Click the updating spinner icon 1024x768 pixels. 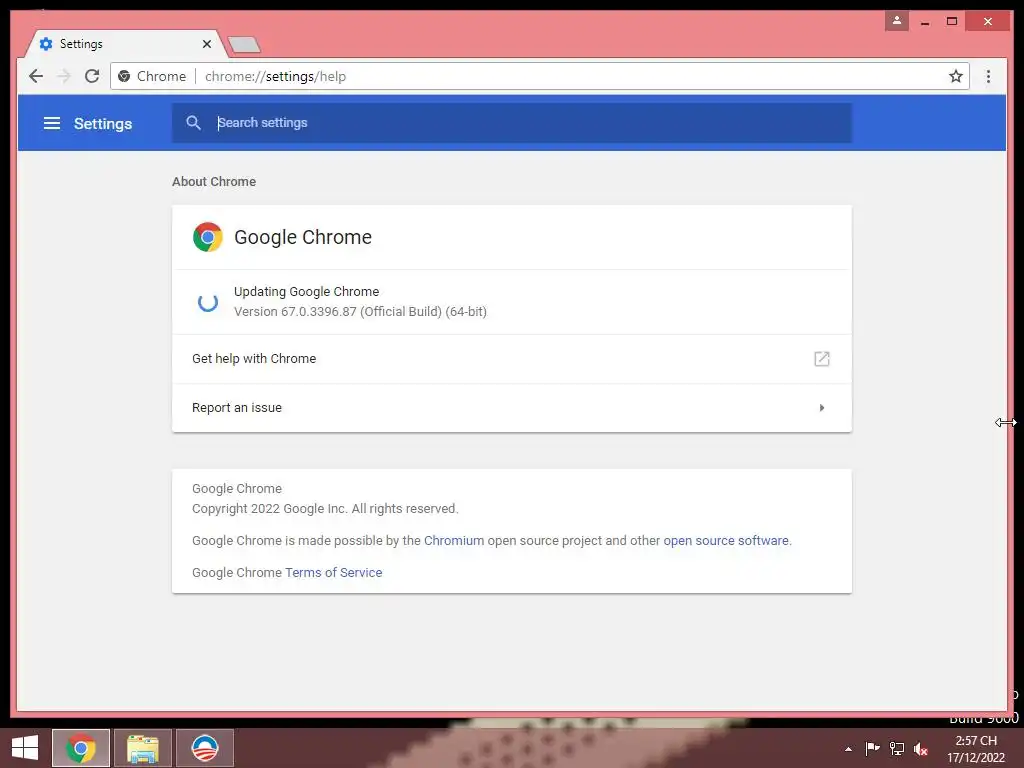click(208, 302)
